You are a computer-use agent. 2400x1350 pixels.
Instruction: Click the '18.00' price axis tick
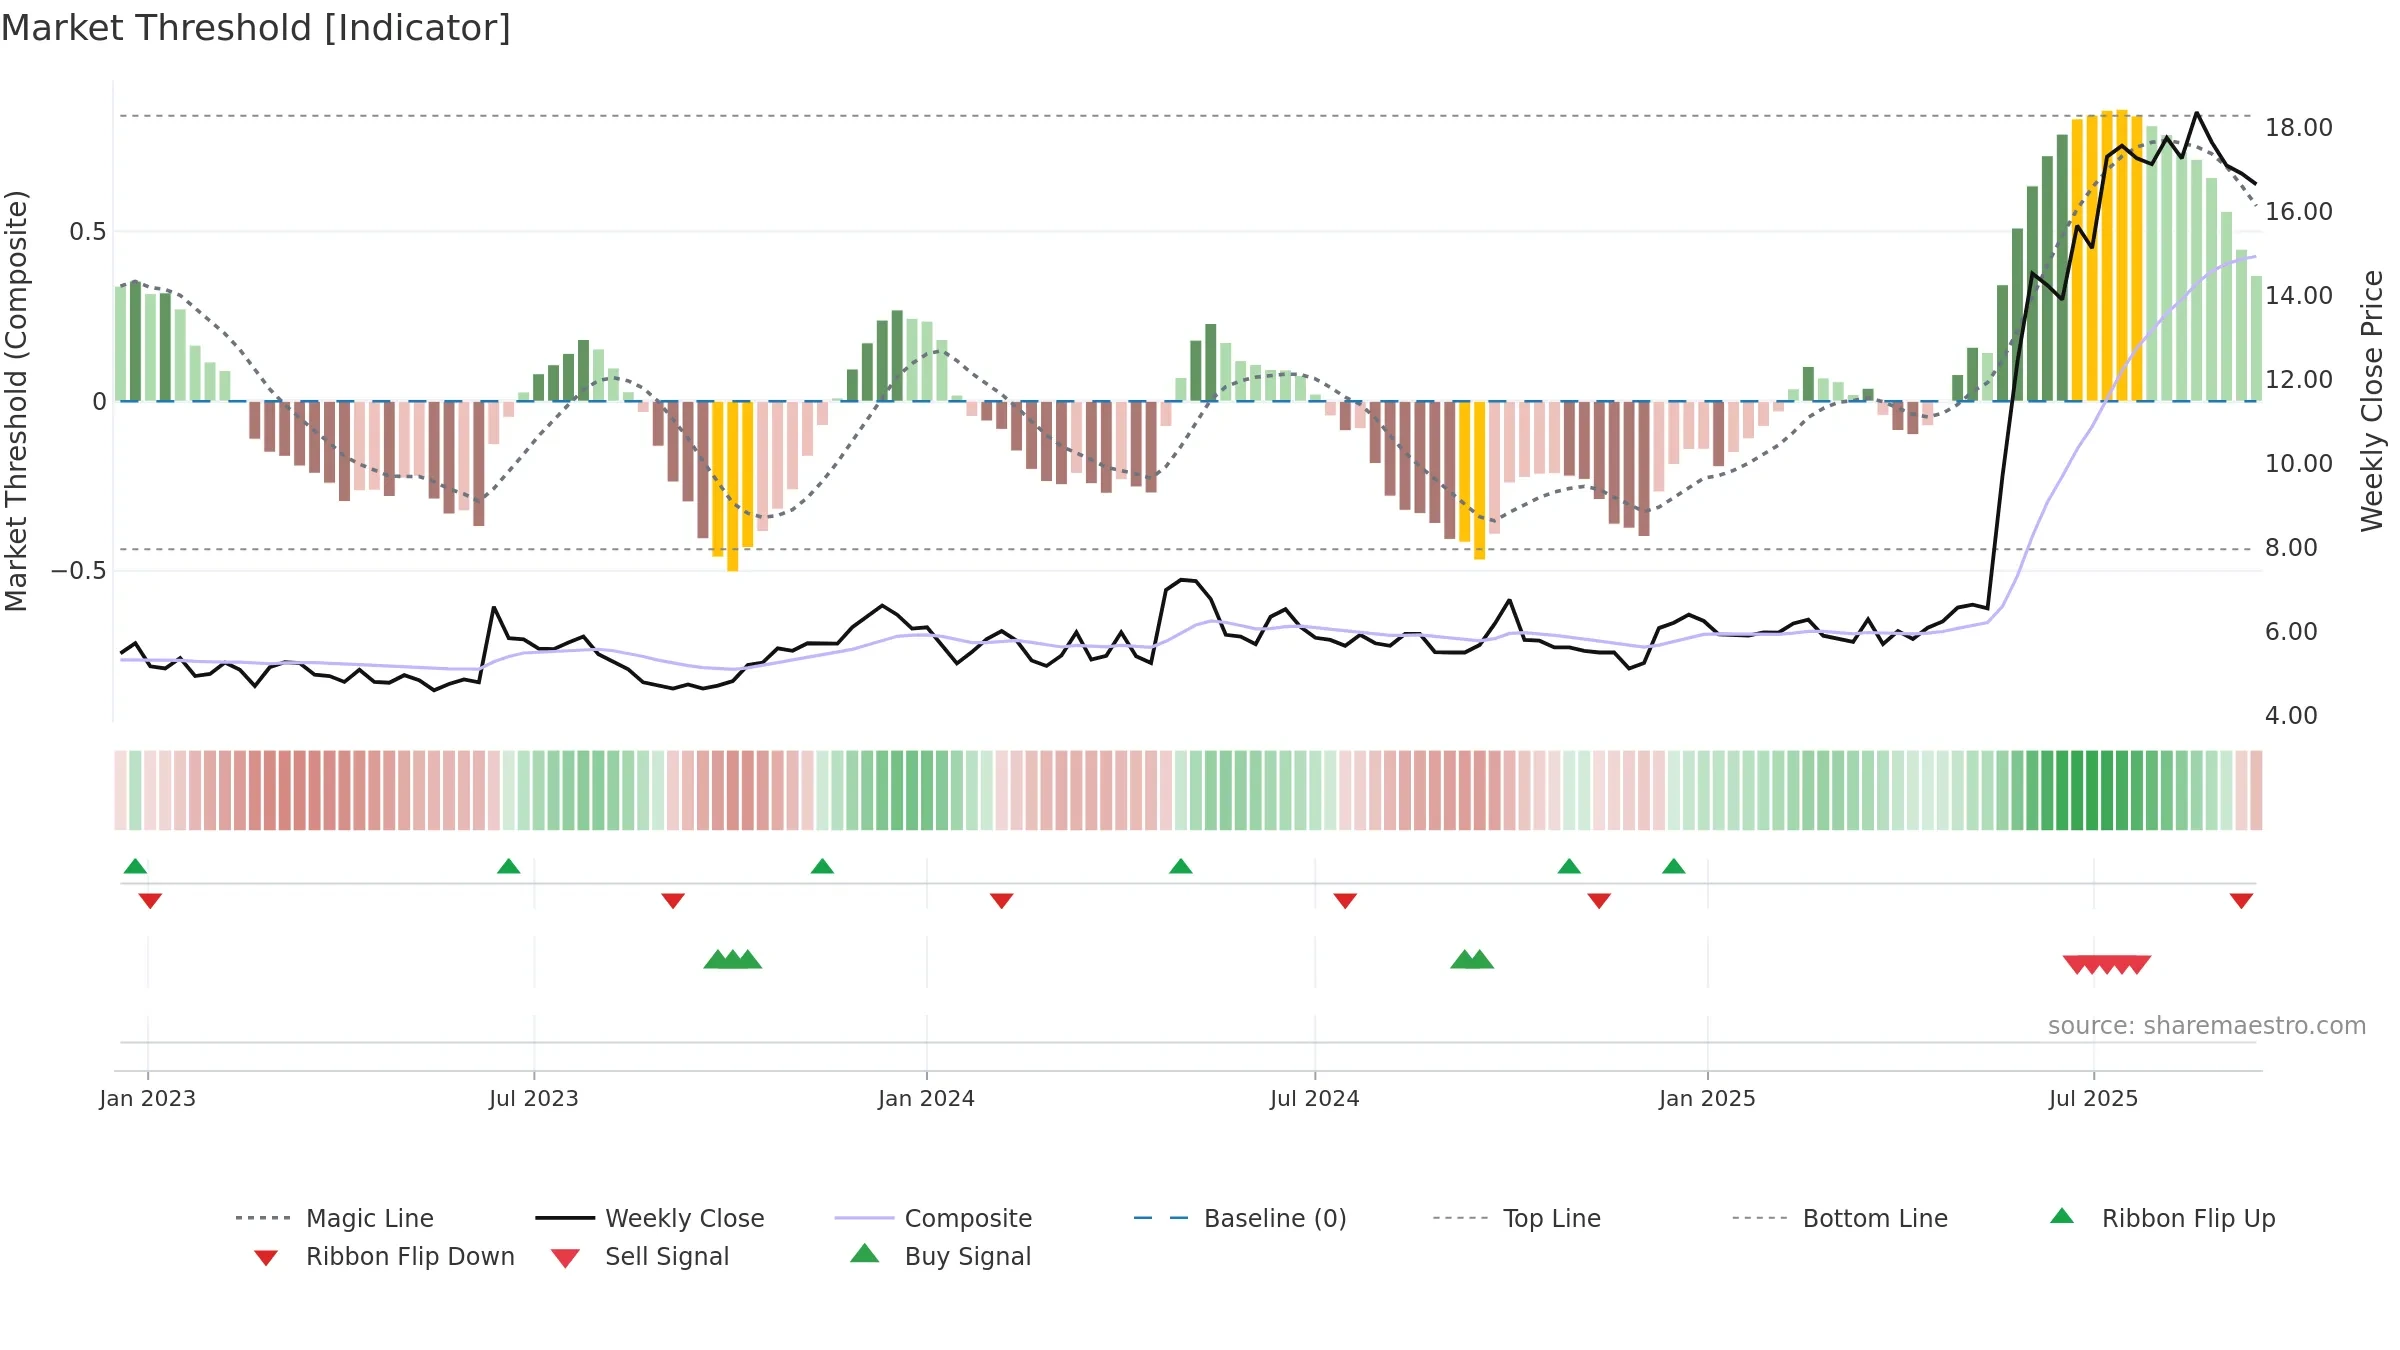(x=2299, y=128)
